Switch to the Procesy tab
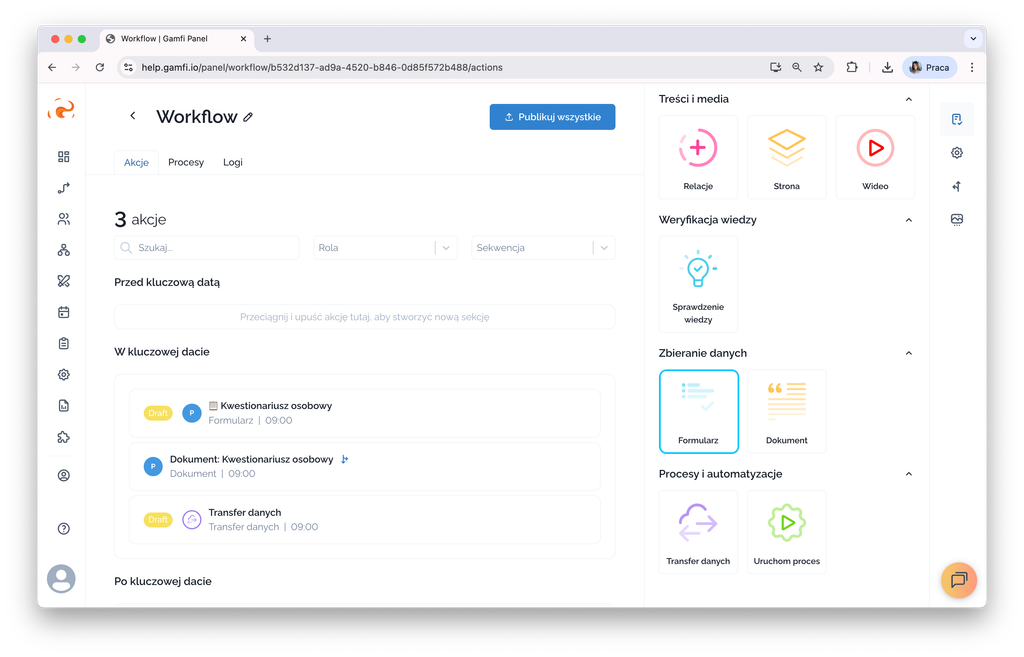Screen dimensions: 1024x657 [186, 162]
